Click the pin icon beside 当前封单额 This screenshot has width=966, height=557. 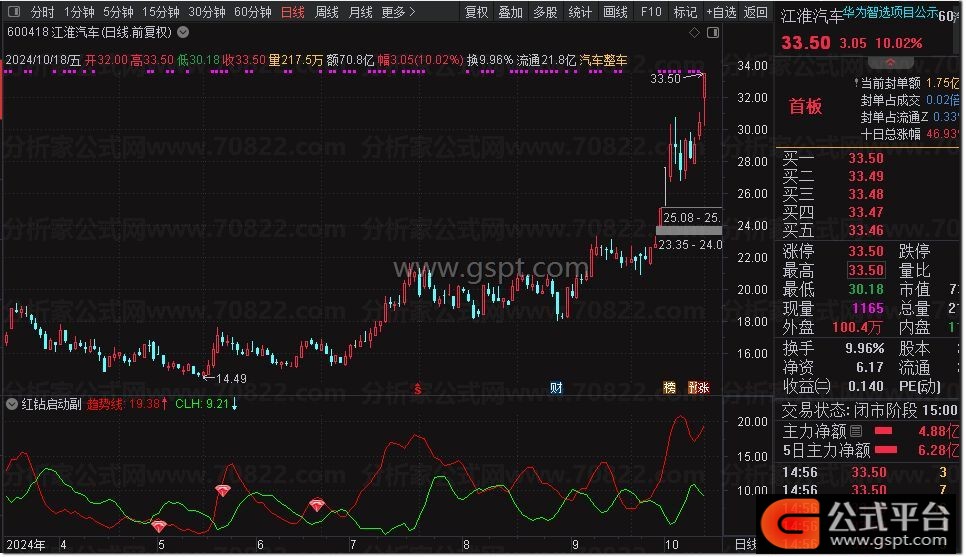pyautogui.click(x=856, y=82)
